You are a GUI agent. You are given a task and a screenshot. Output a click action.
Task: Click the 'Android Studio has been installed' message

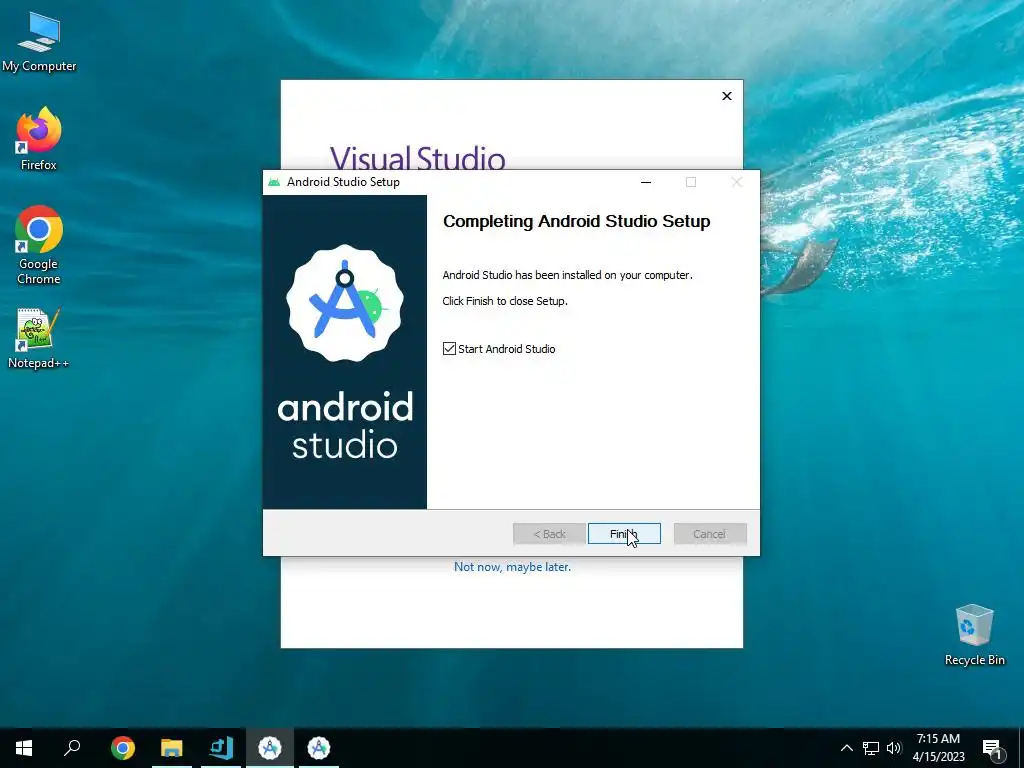coord(568,275)
